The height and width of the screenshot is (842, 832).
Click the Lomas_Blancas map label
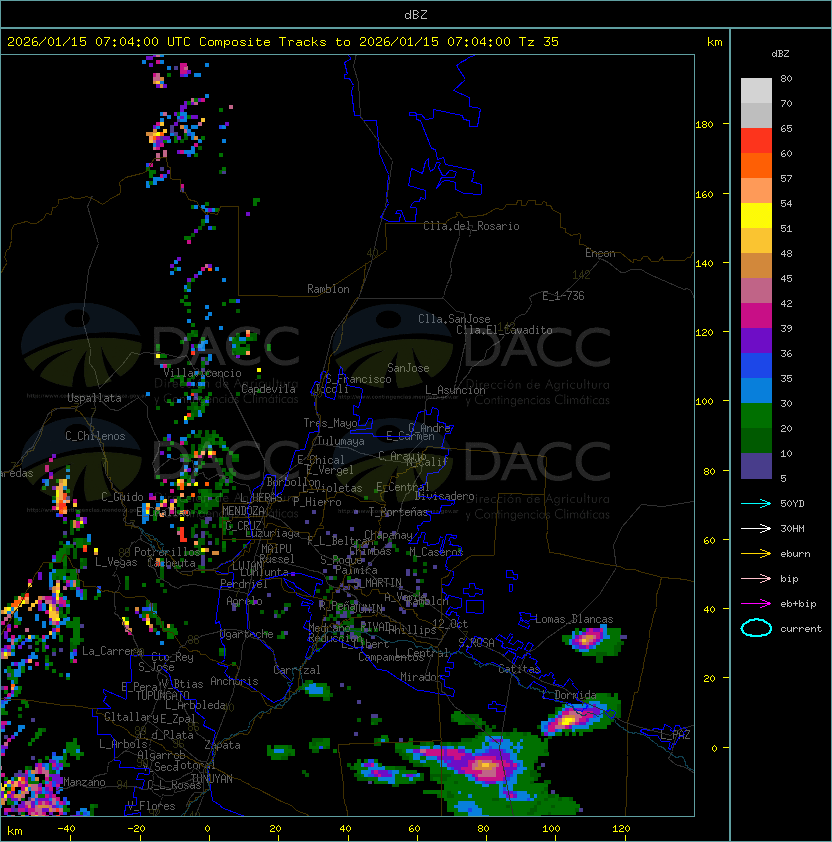pos(574,619)
